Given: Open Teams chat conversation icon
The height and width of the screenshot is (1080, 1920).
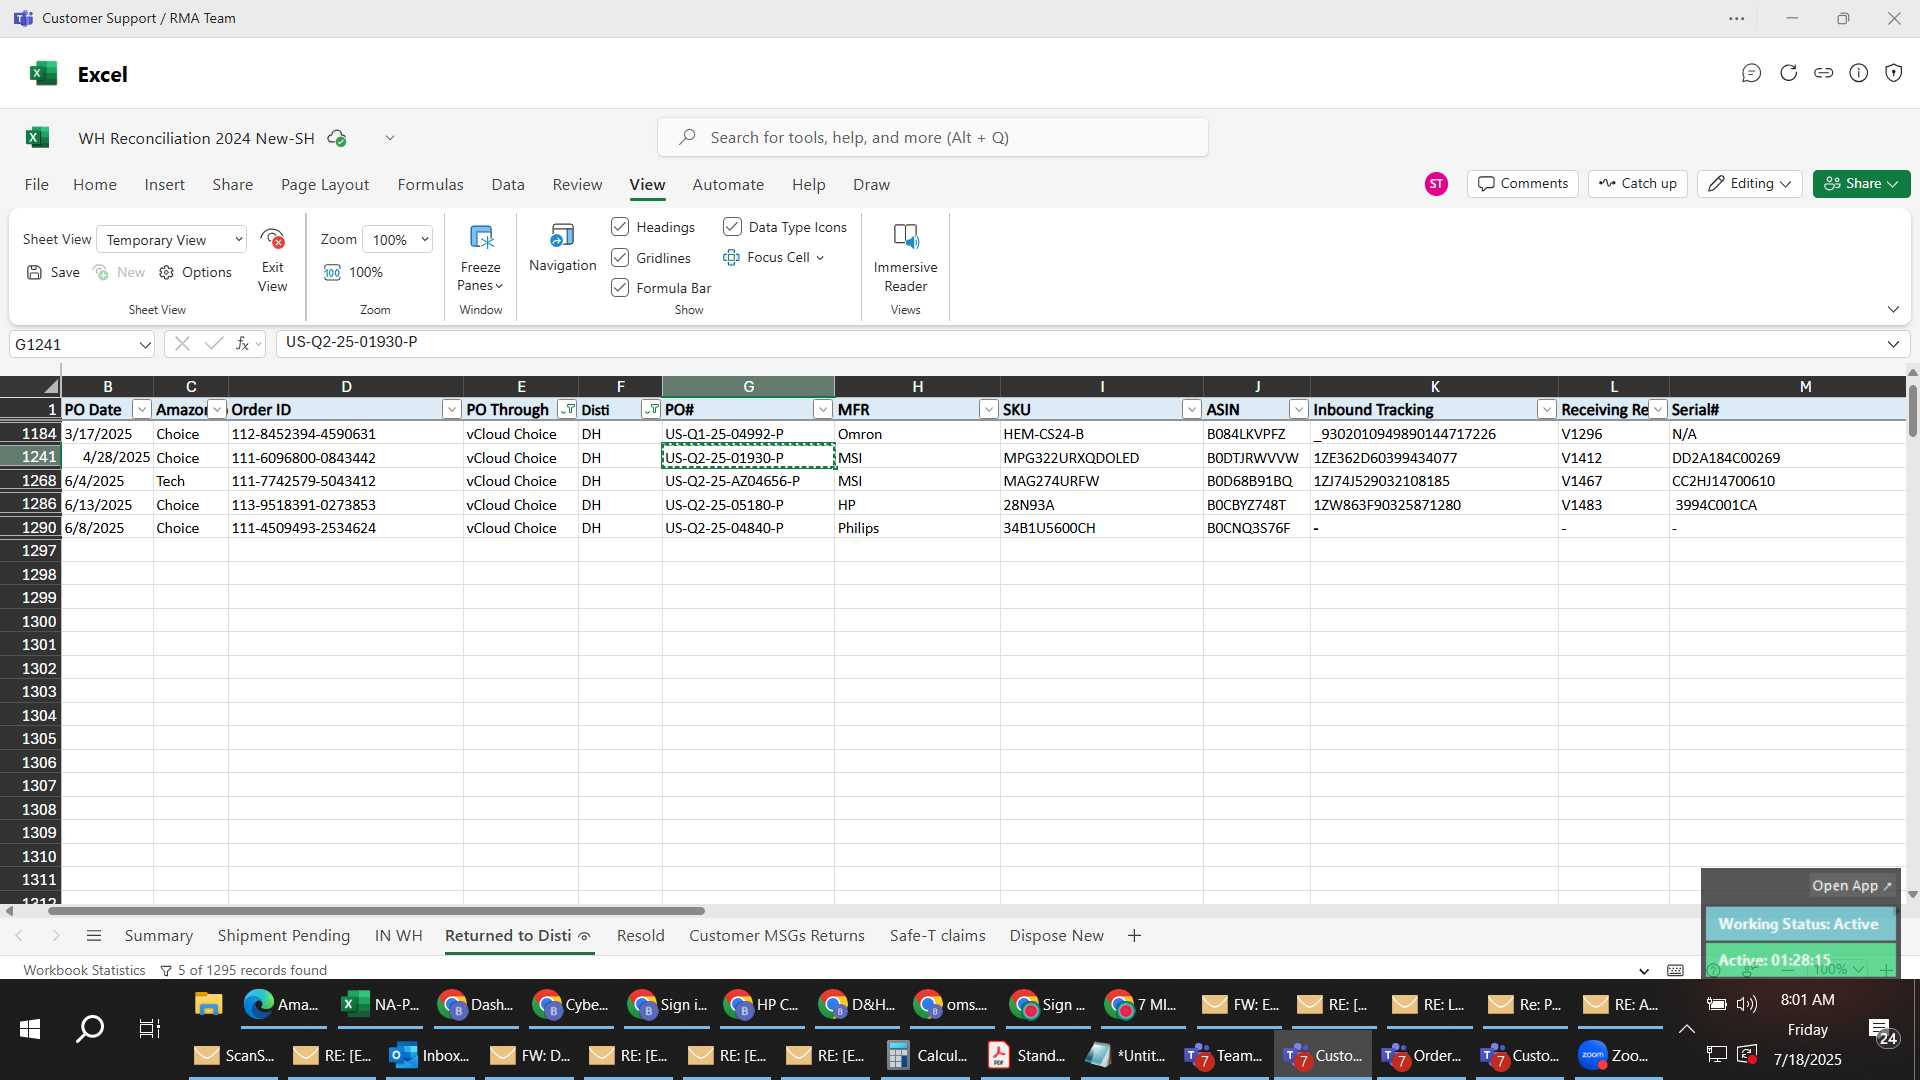Looking at the screenshot, I should click(1751, 73).
